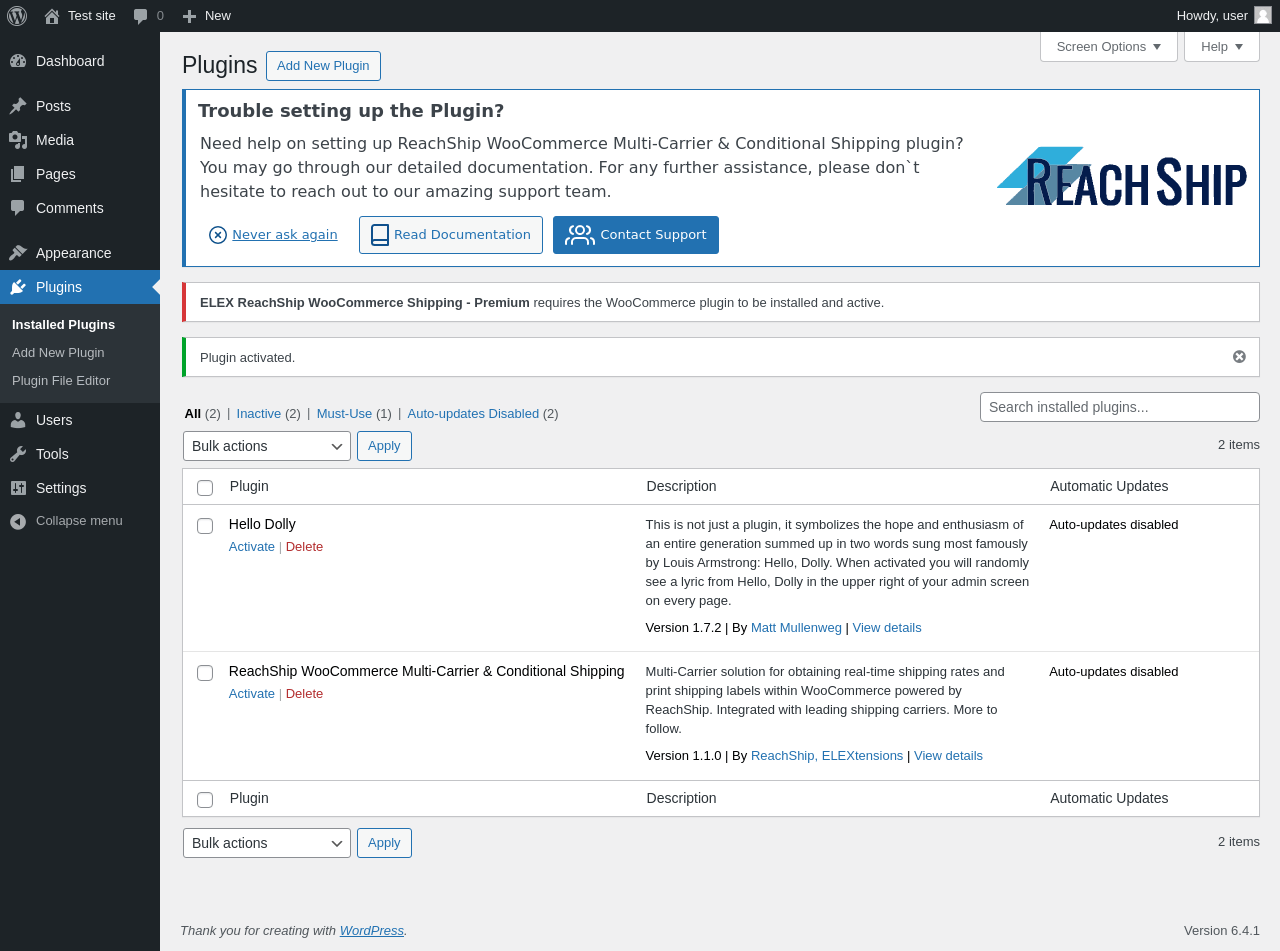This screenshot has height=951, width=1280.
Task: Open the Test site home icon
Action: click(52, 16)
